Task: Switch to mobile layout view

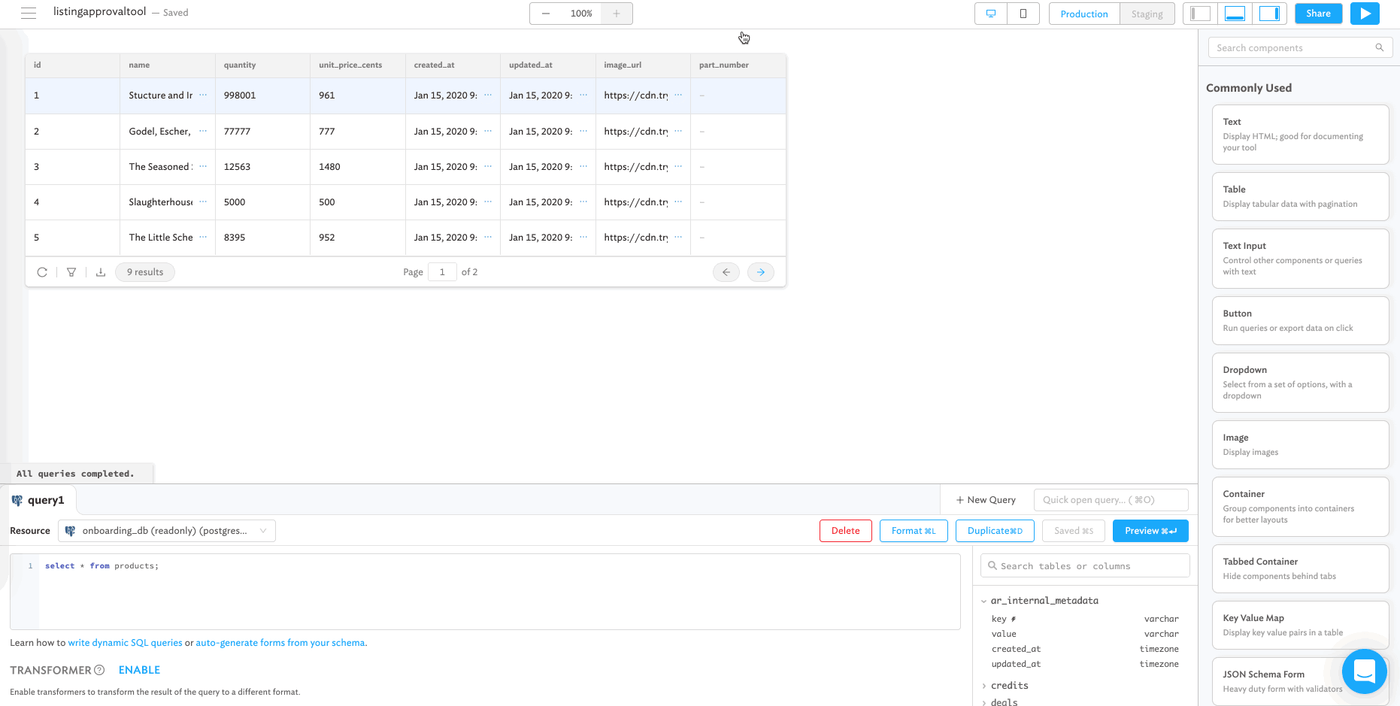Action: (x=1023, y=14)
